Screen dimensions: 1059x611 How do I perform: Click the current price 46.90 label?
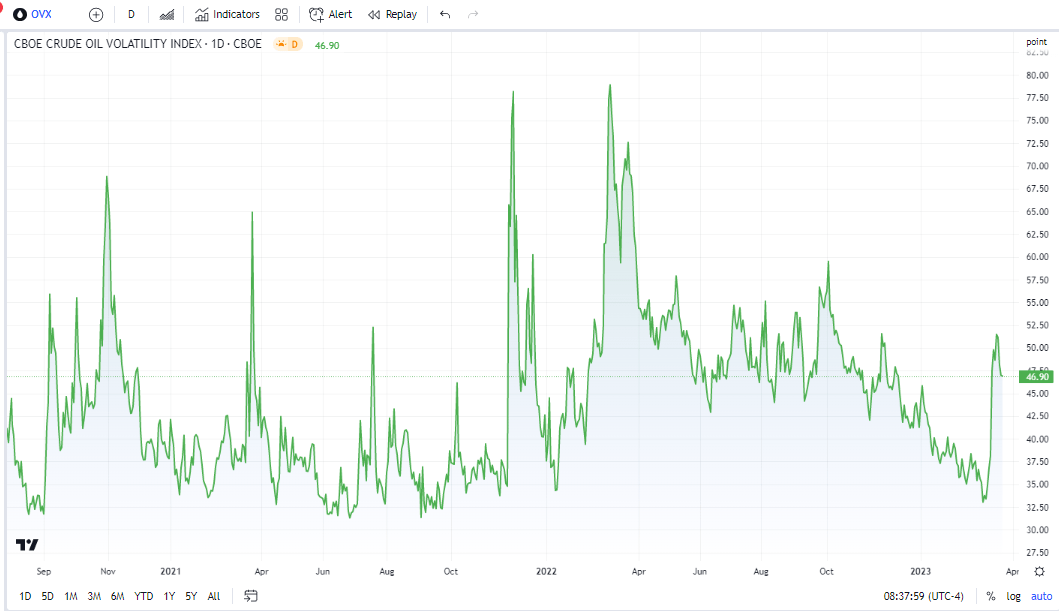(1038, 377)
